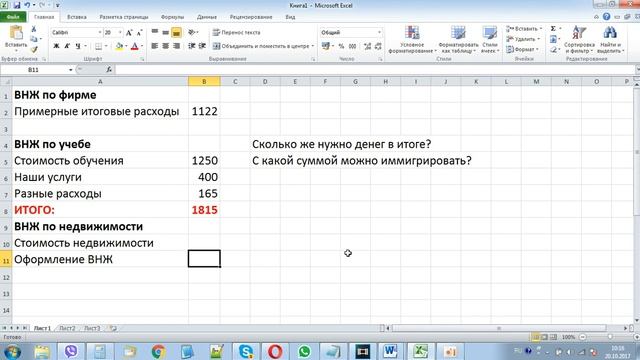The image size is (640, 360).
Task: Apply top vertical alignment
Action: 155,32
